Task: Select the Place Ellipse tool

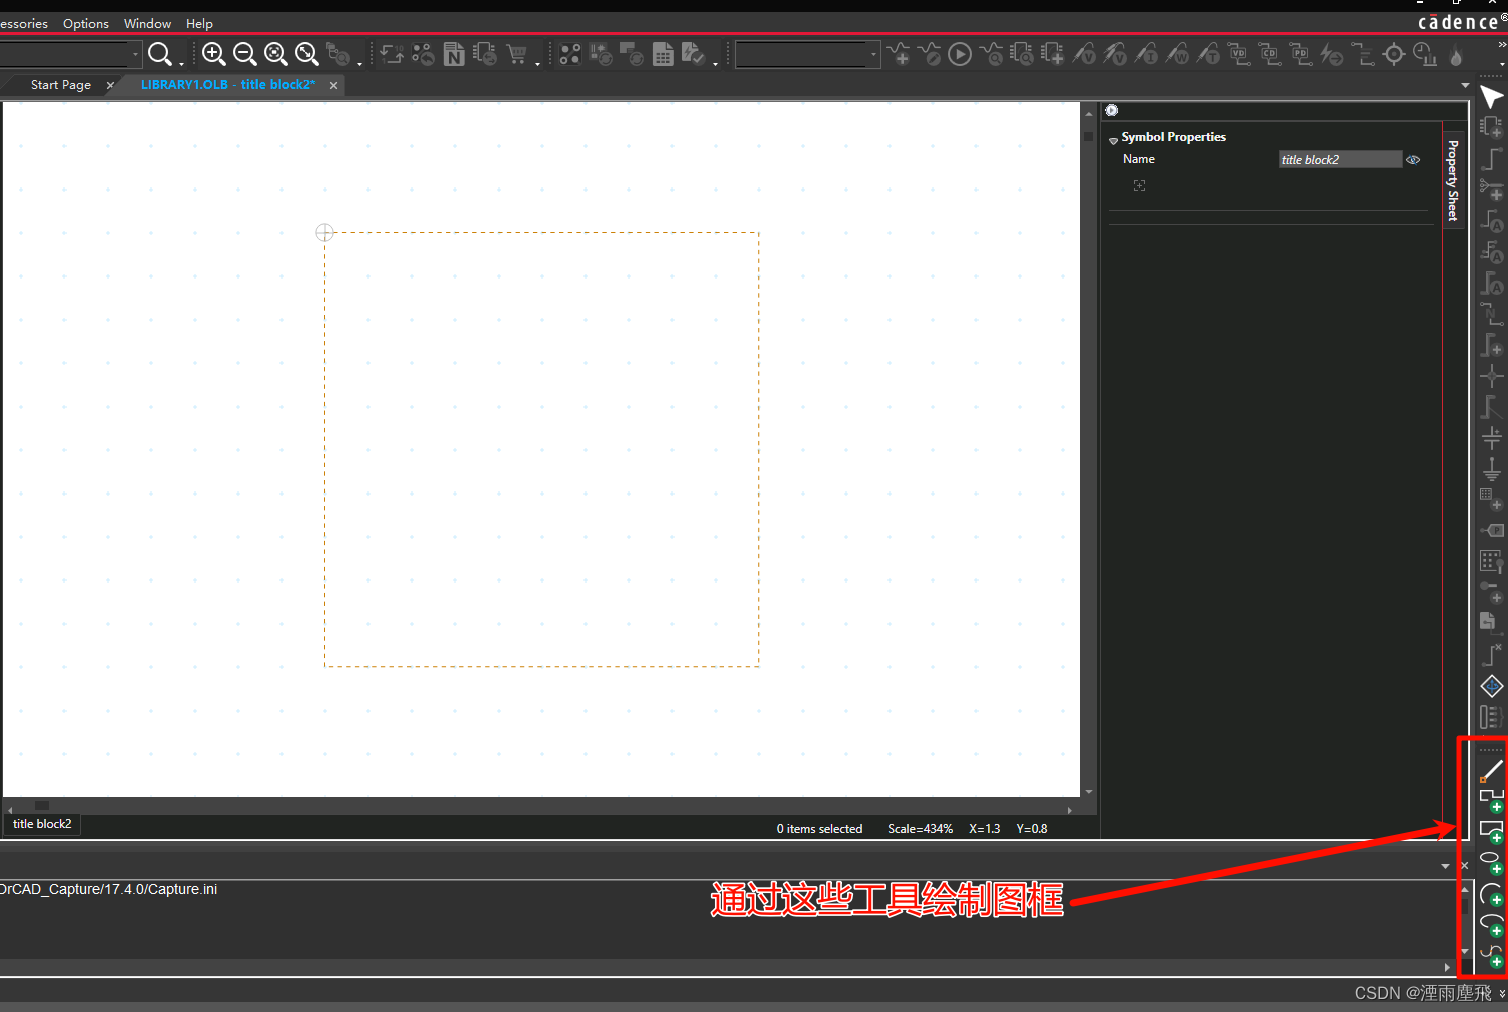Action: coord(1491,863)
